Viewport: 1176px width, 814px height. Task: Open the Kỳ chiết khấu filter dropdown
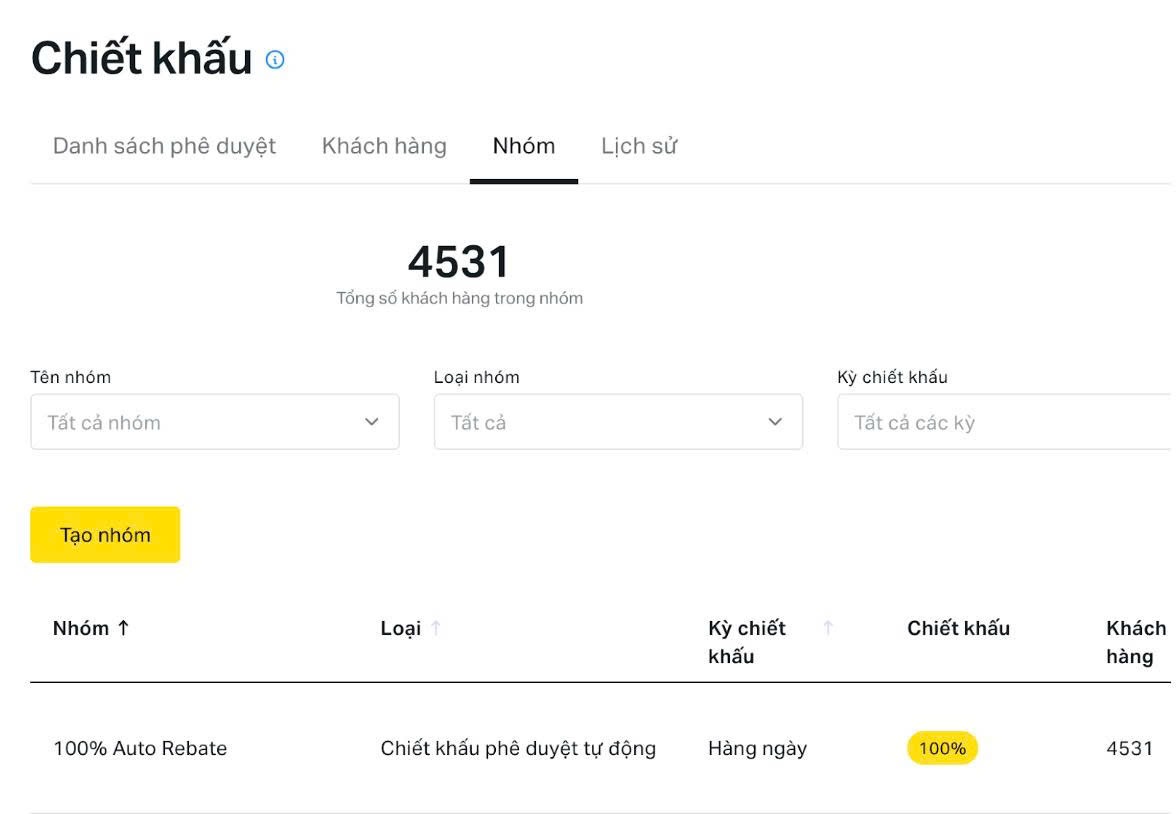pos(1004,422)
